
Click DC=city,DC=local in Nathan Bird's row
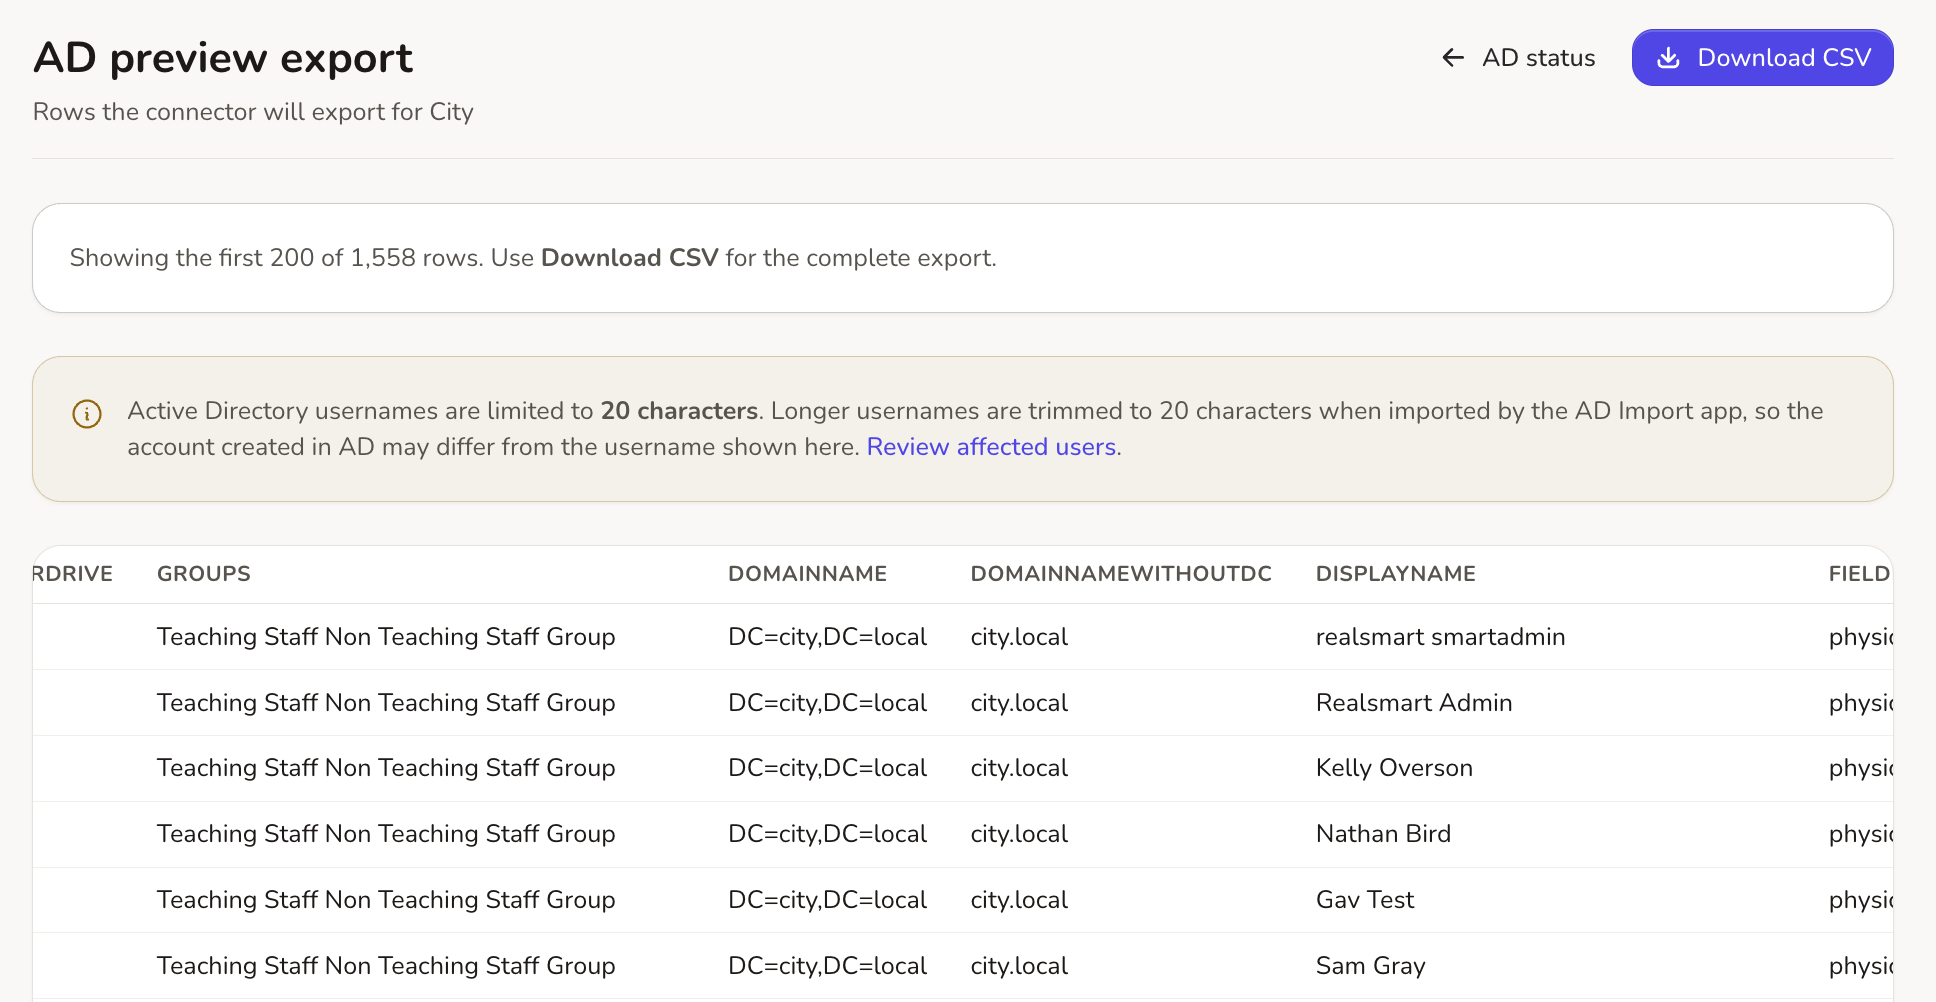(x=828, y=834)
